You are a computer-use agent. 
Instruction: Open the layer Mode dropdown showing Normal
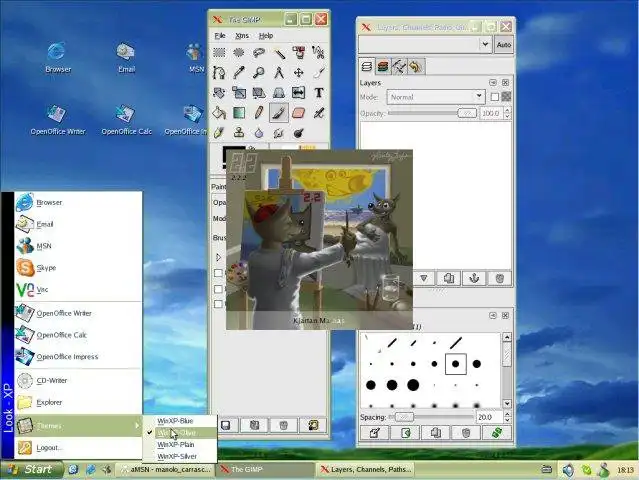pyautogui.click(x=436, y=97)
